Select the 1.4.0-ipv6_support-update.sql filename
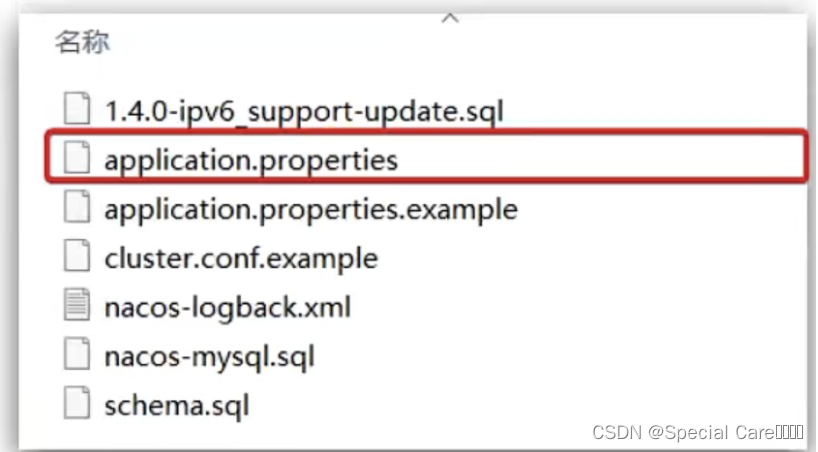Viewport: 818px width, 452px height. coord(304,112)
